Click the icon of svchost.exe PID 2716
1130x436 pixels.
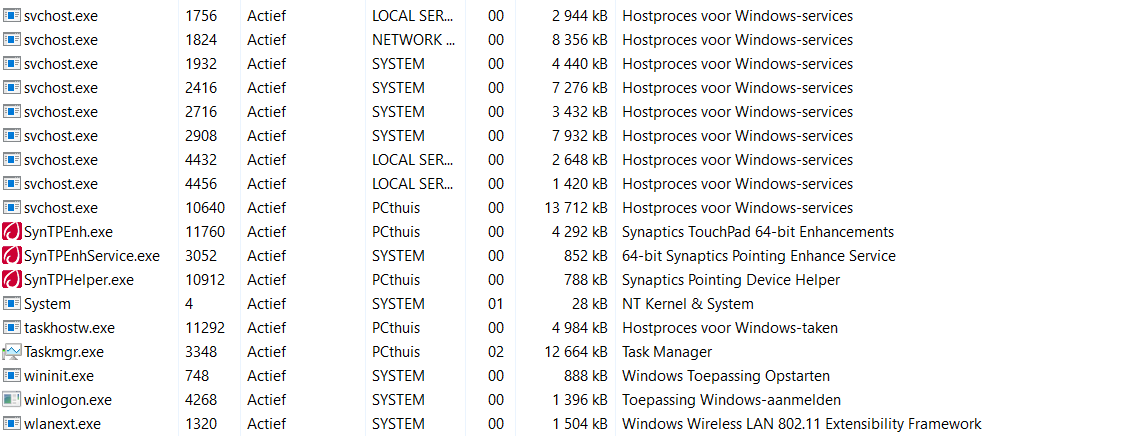tap(12, 112)
